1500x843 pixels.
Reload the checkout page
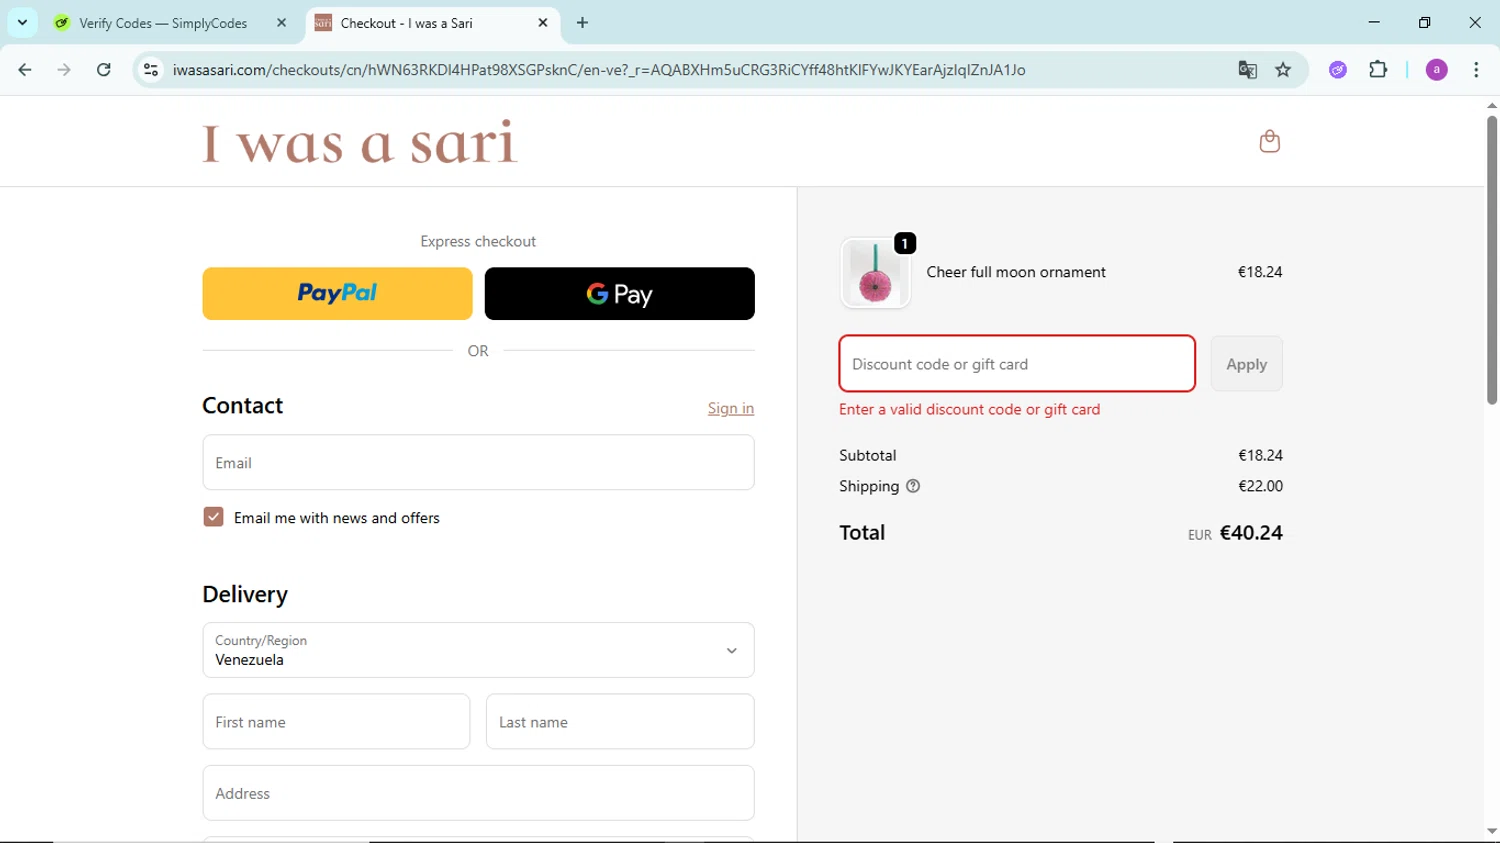pos(104,70)
